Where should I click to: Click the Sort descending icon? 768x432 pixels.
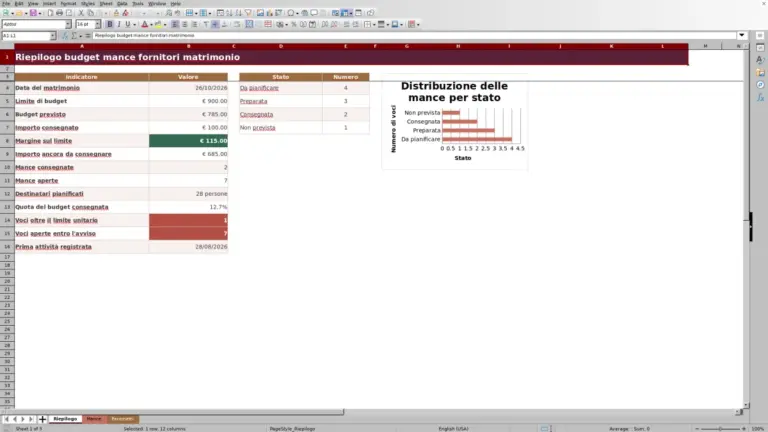pos(239,13)
